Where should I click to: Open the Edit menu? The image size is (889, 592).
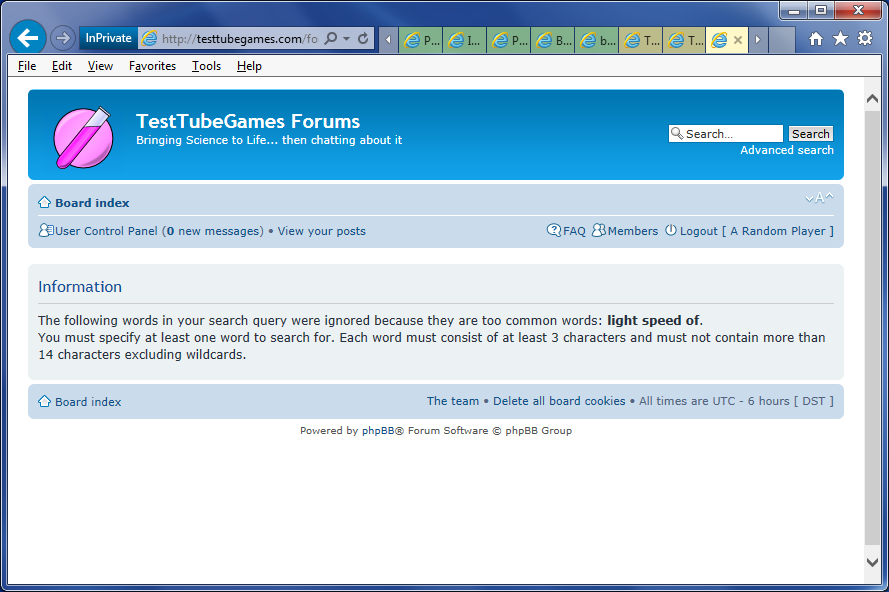pos(62,66)
